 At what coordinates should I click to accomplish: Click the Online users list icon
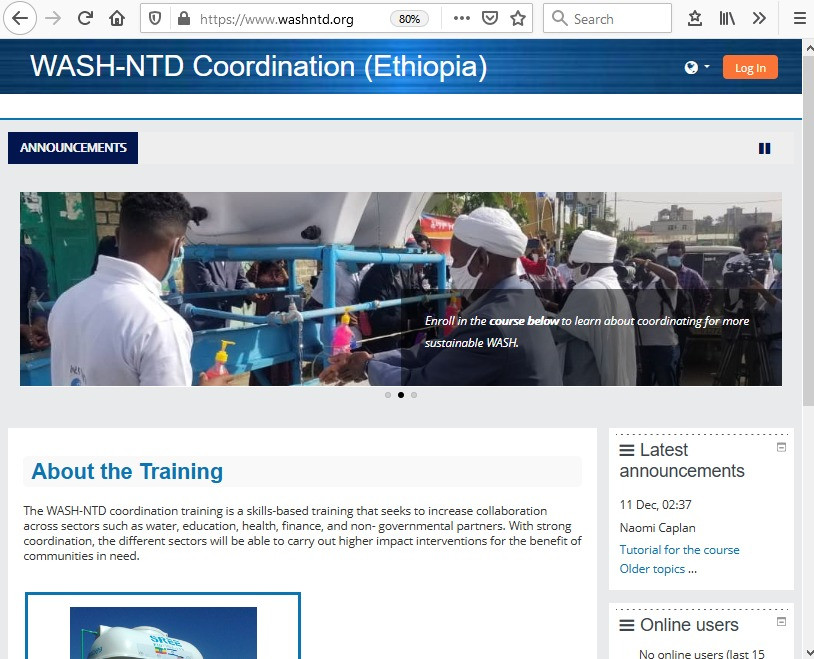(x=627, y=625)
